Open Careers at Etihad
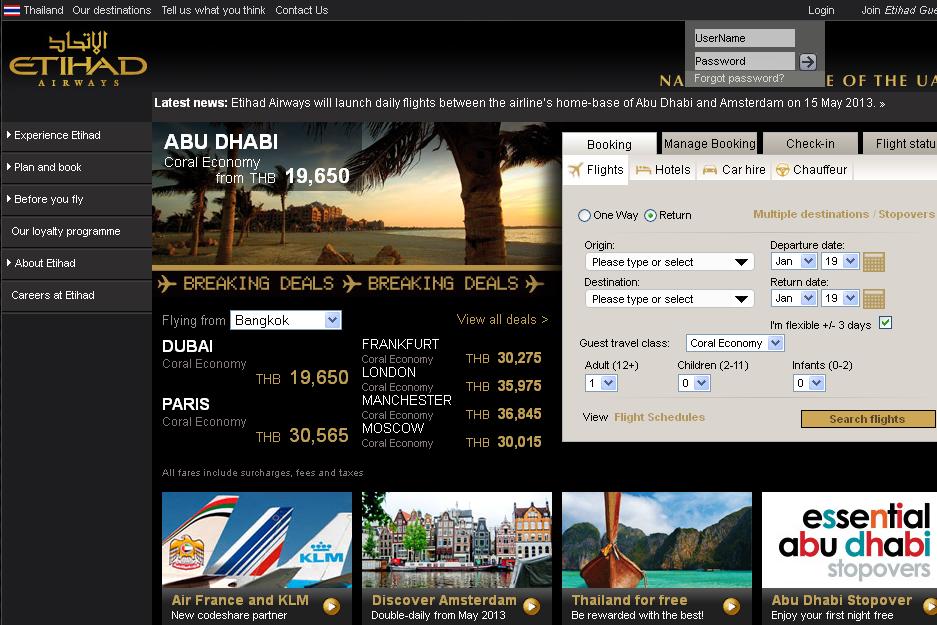937x625 pixels. [x=76, y=295]
